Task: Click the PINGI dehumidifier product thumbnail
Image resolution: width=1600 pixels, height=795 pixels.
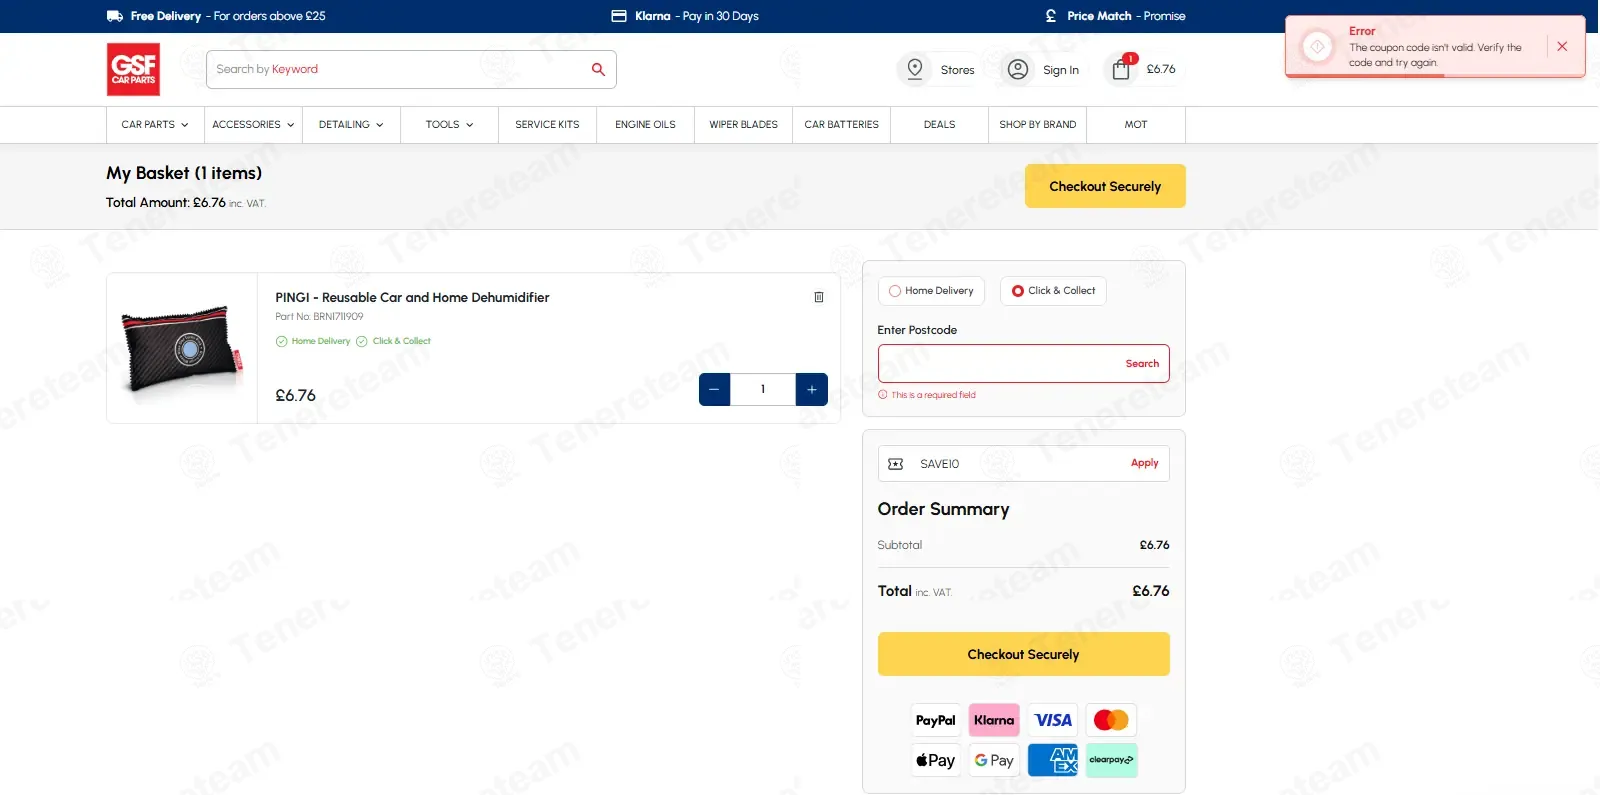Action: pos(182,348)
